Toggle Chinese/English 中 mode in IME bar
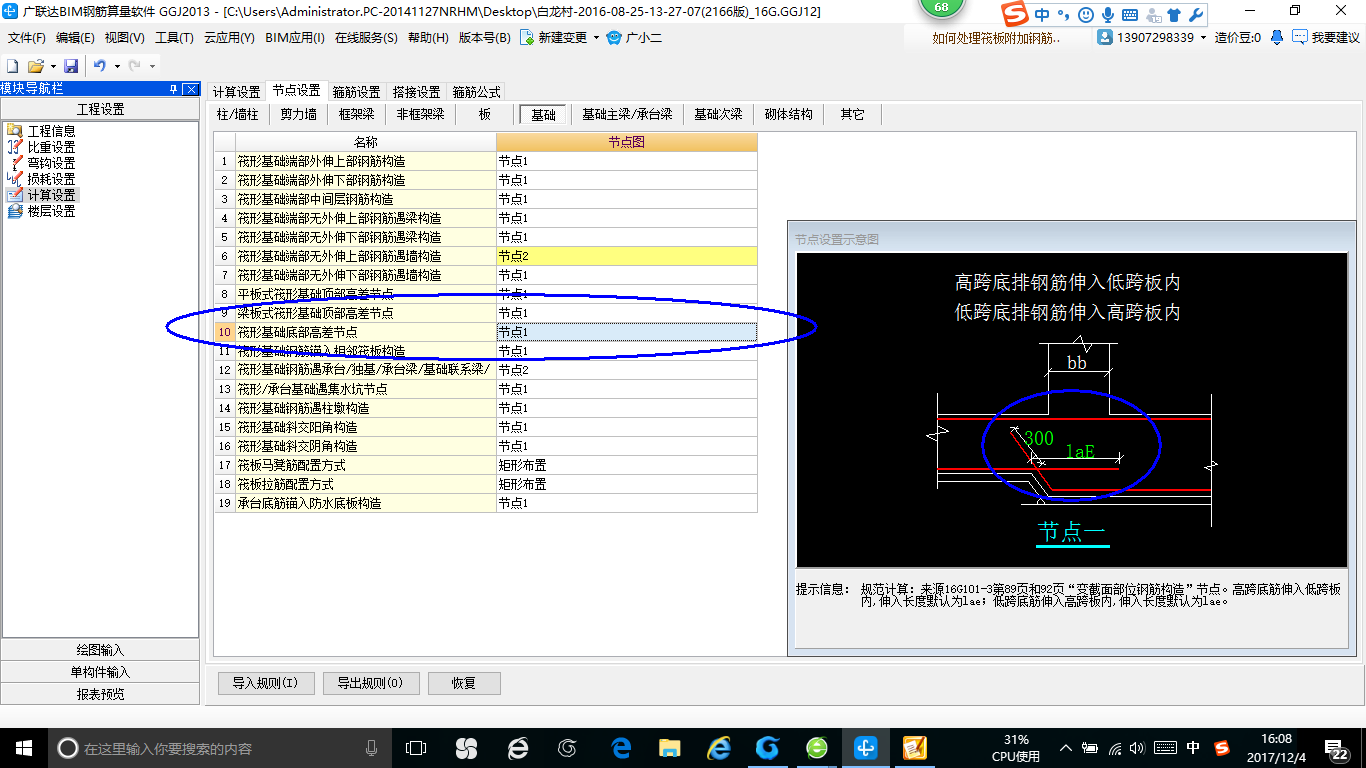Screen dimensions: 1366x768 pos(1042,15)
